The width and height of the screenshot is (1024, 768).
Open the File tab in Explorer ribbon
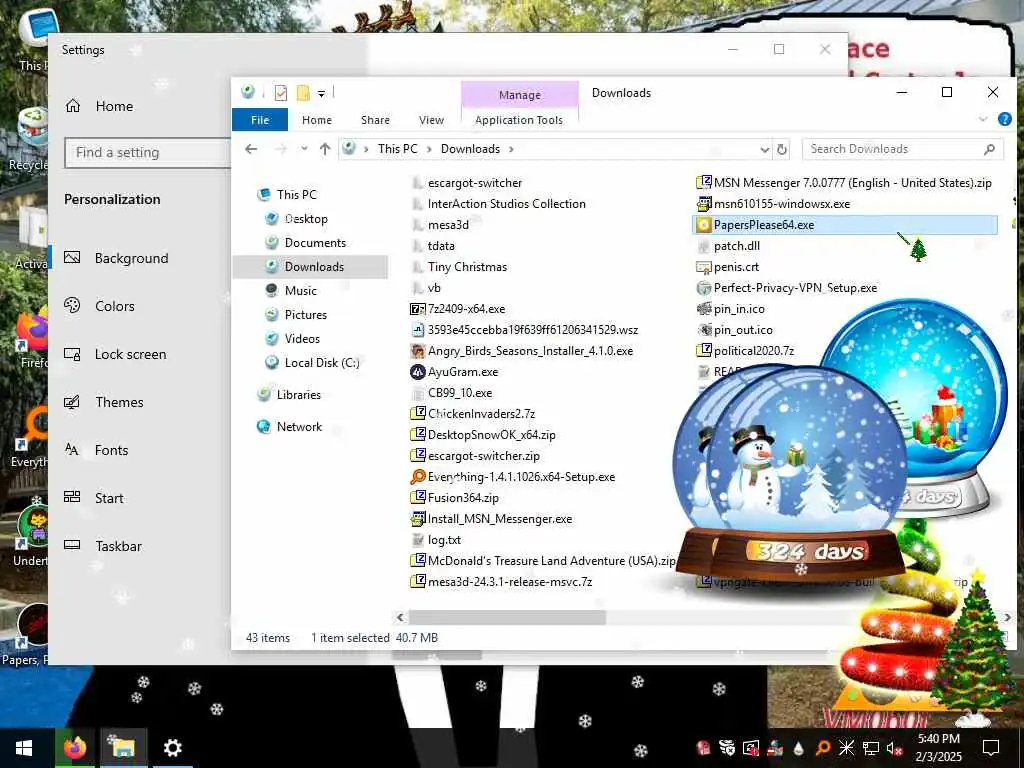[259, 120]
